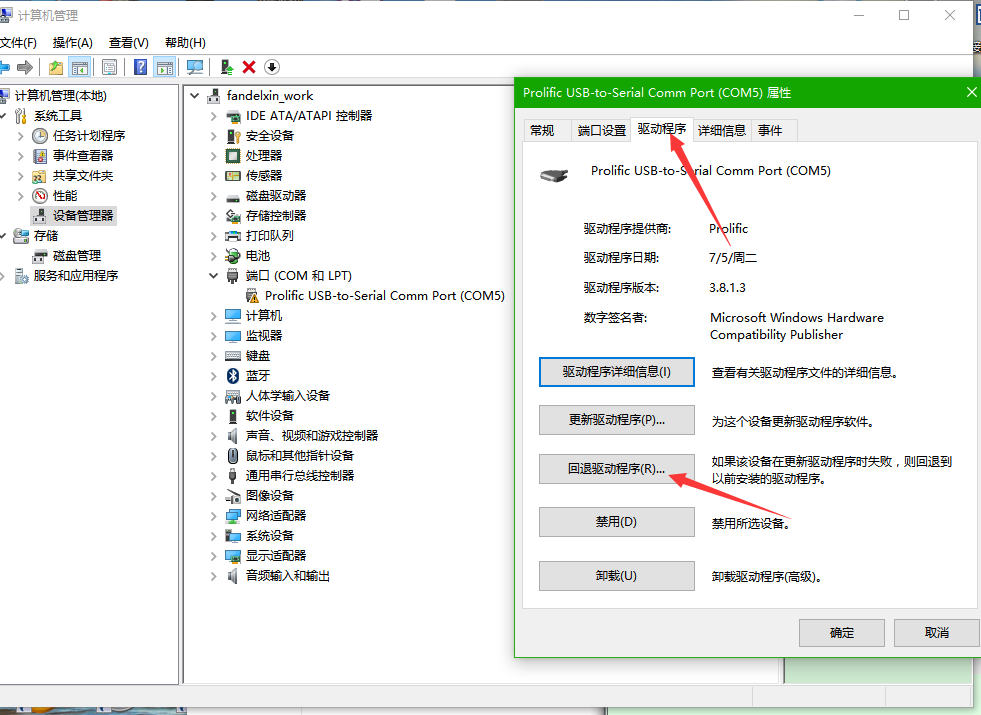Click the 打印队列 printer icon
Screen dimensions: 981x715
click(x=233, y=236)
